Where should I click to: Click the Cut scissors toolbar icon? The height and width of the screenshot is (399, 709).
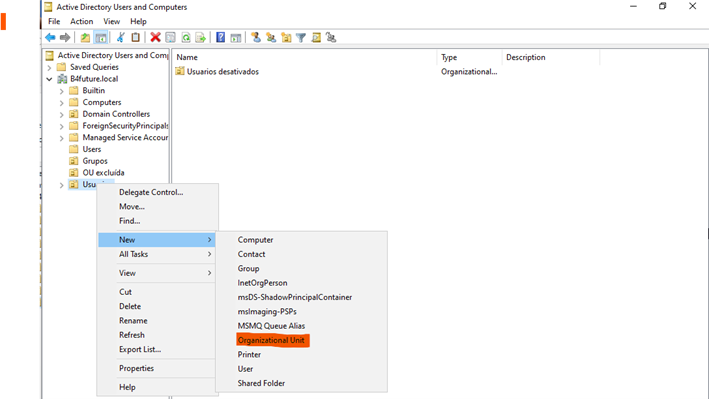pos(121,38)
